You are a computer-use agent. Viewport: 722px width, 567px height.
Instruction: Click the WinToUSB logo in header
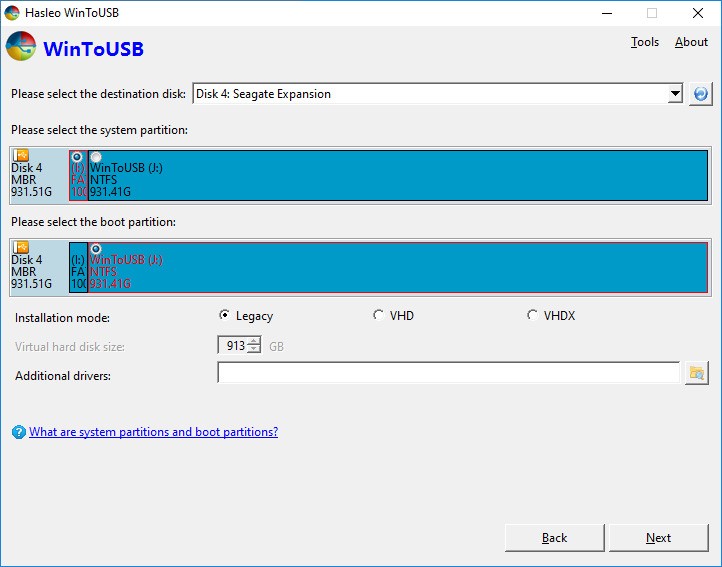click(21, 47)
